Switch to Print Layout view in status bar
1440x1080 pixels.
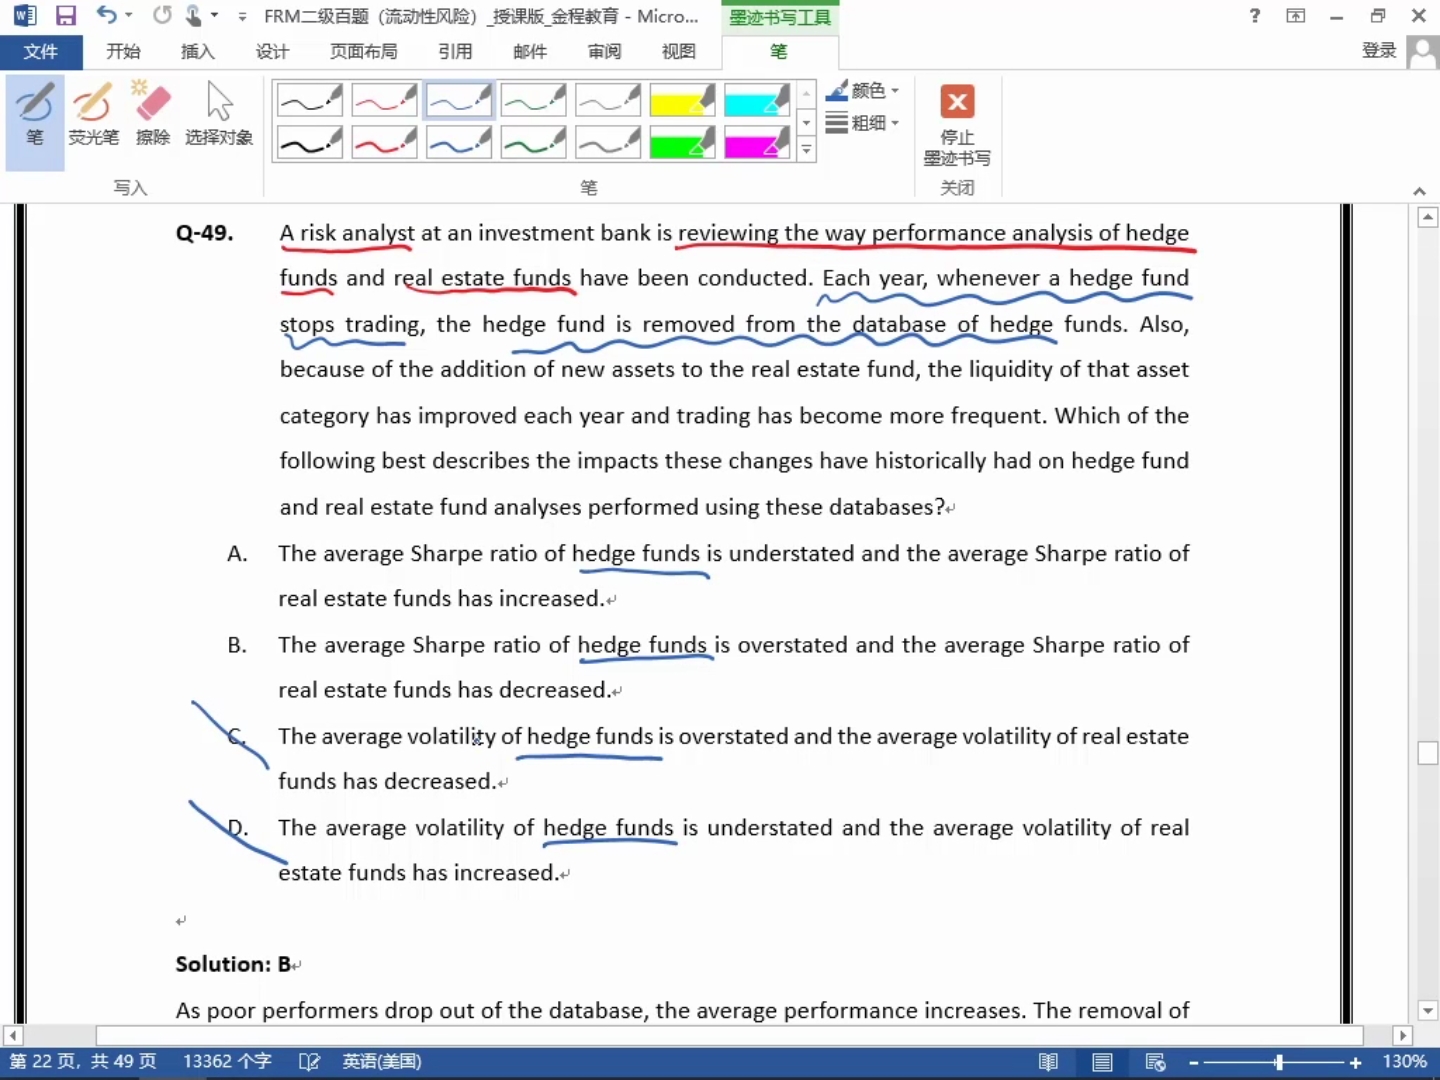click(1102, 1062)
